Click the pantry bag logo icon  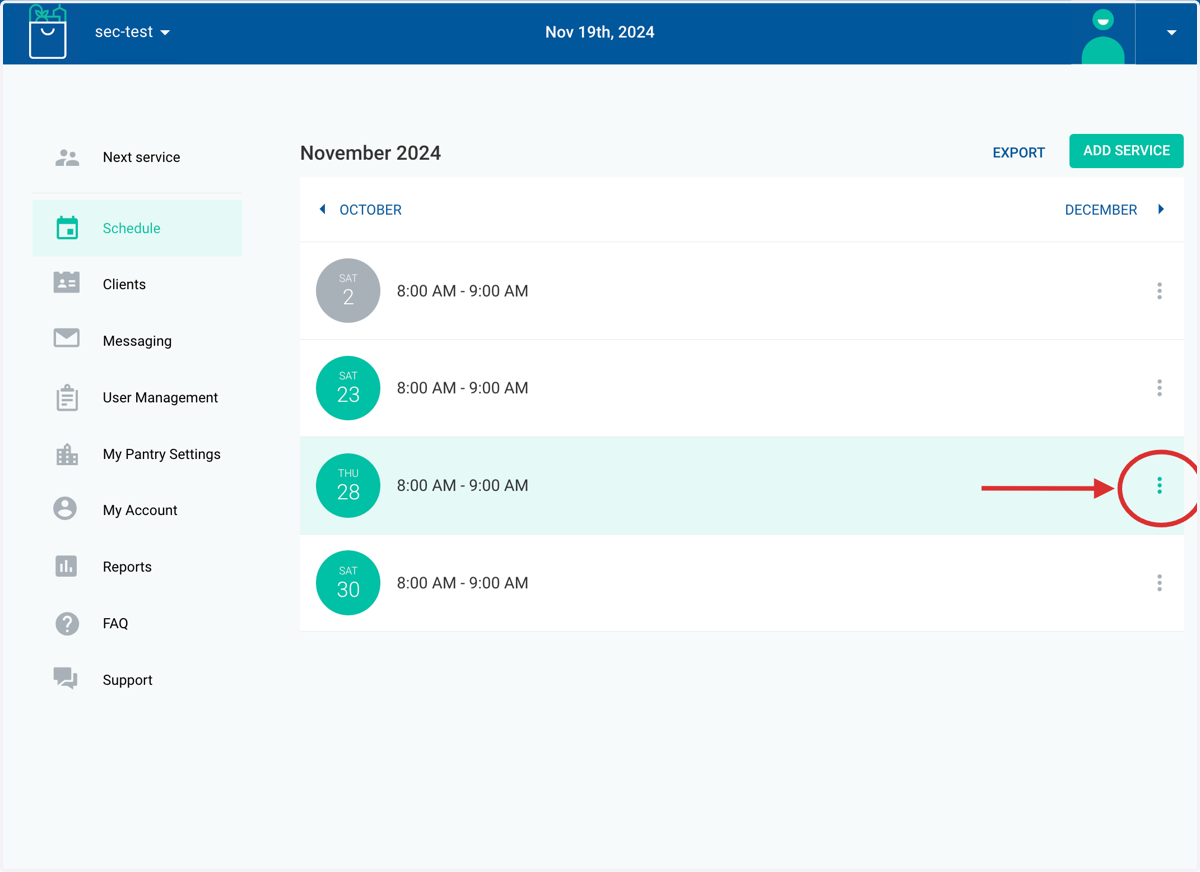(48, 31)
